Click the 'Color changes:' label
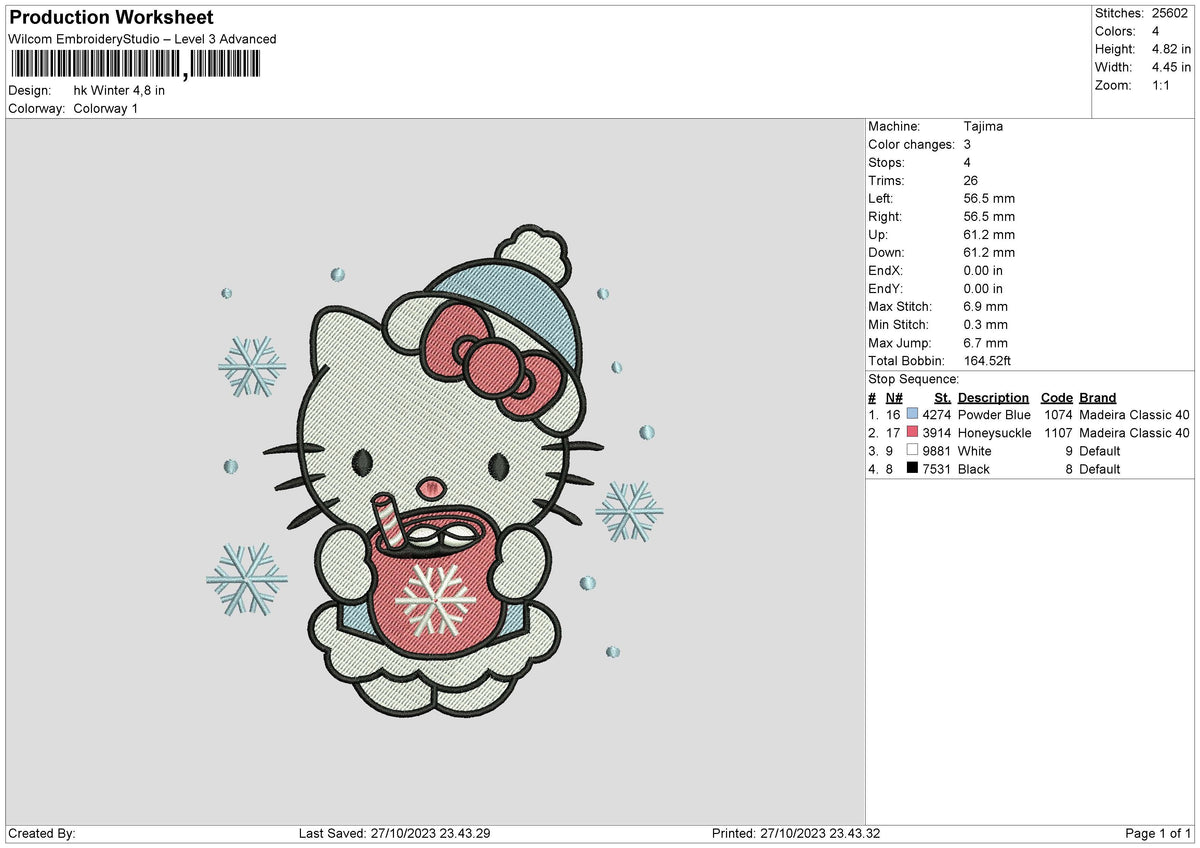 911,145
